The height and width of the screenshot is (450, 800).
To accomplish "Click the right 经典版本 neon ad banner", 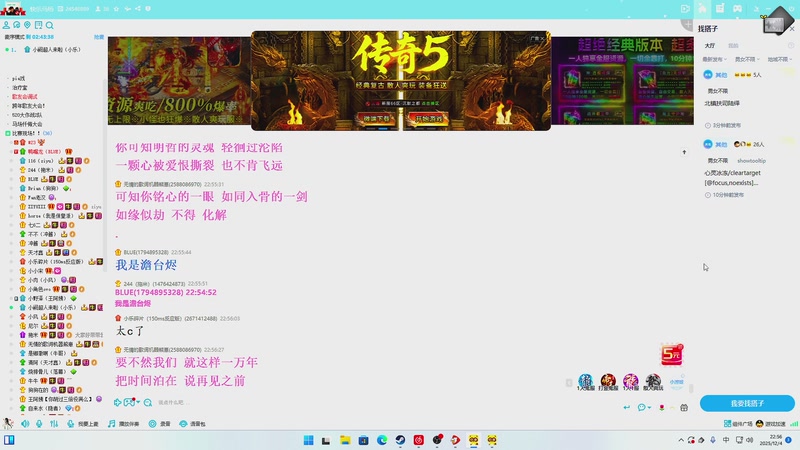I will tap(622, 81).
